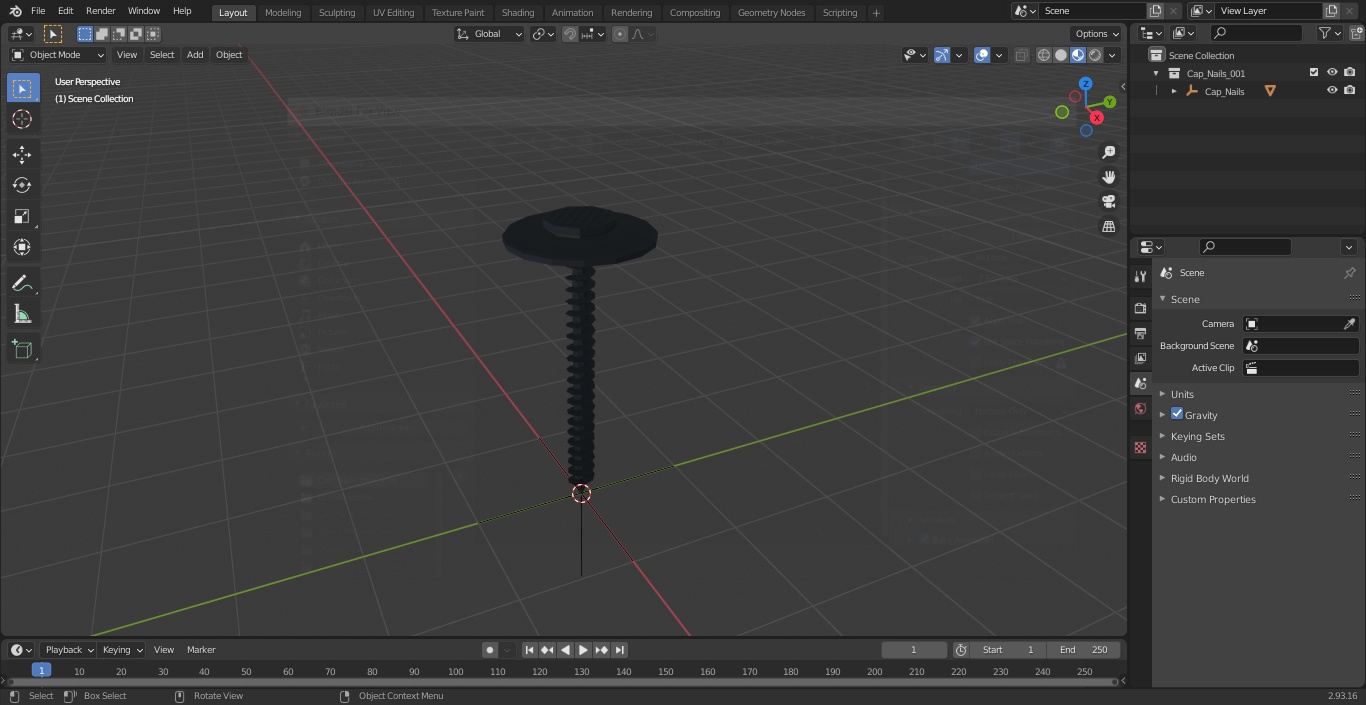Click the pan view hand icon

tap(1108, 177)
